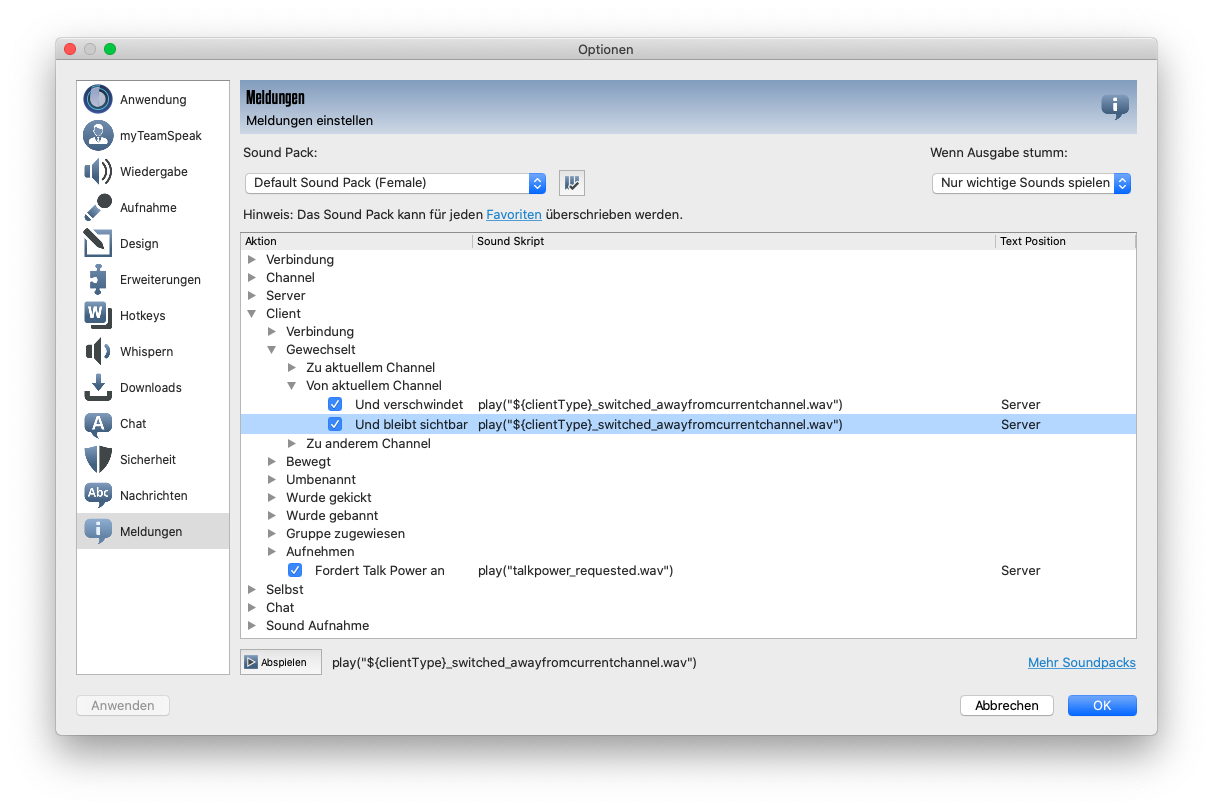Expand the 'Wurde gekickt' tree node

point(272,498)
